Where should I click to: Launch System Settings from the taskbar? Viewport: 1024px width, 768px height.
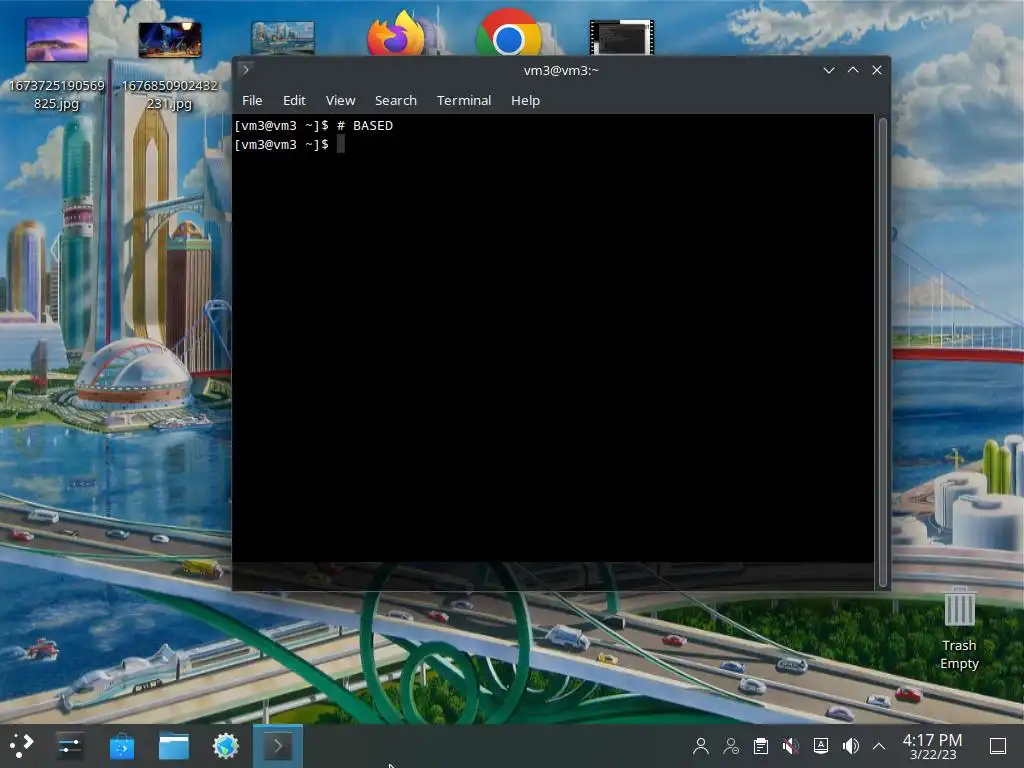tap(69, 746)
